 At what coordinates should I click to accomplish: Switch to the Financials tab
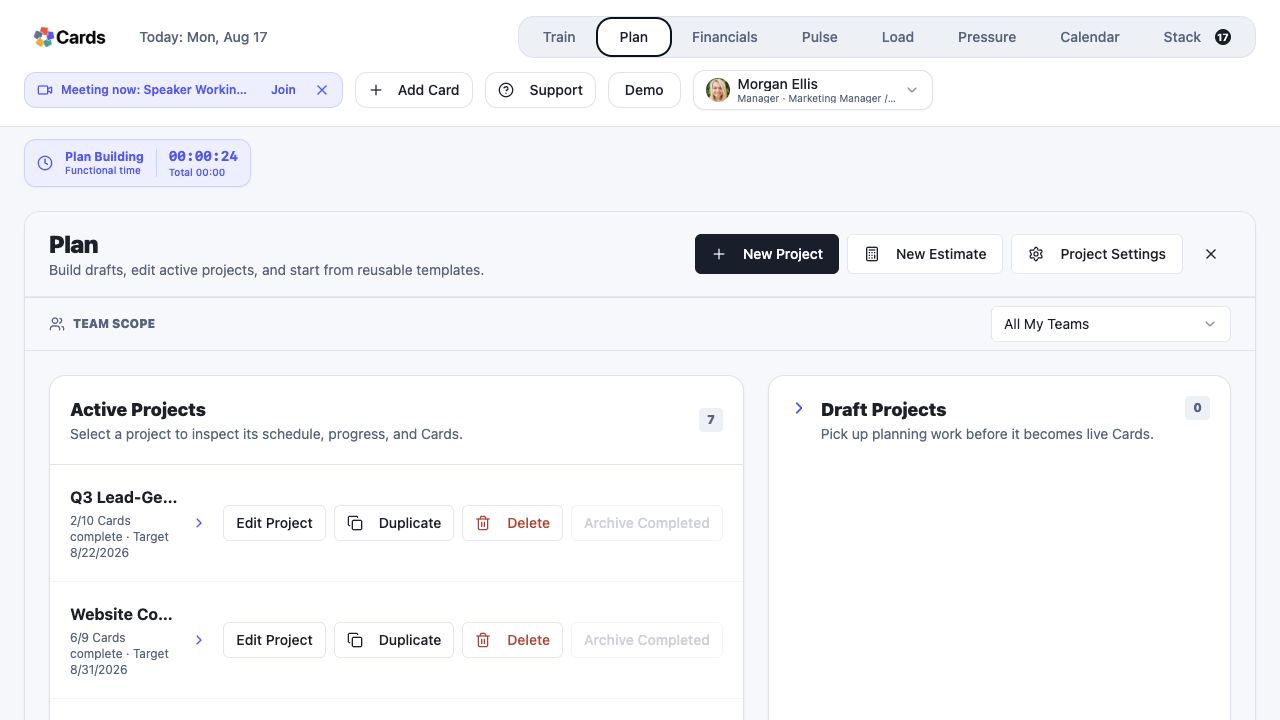pos(725,37)
